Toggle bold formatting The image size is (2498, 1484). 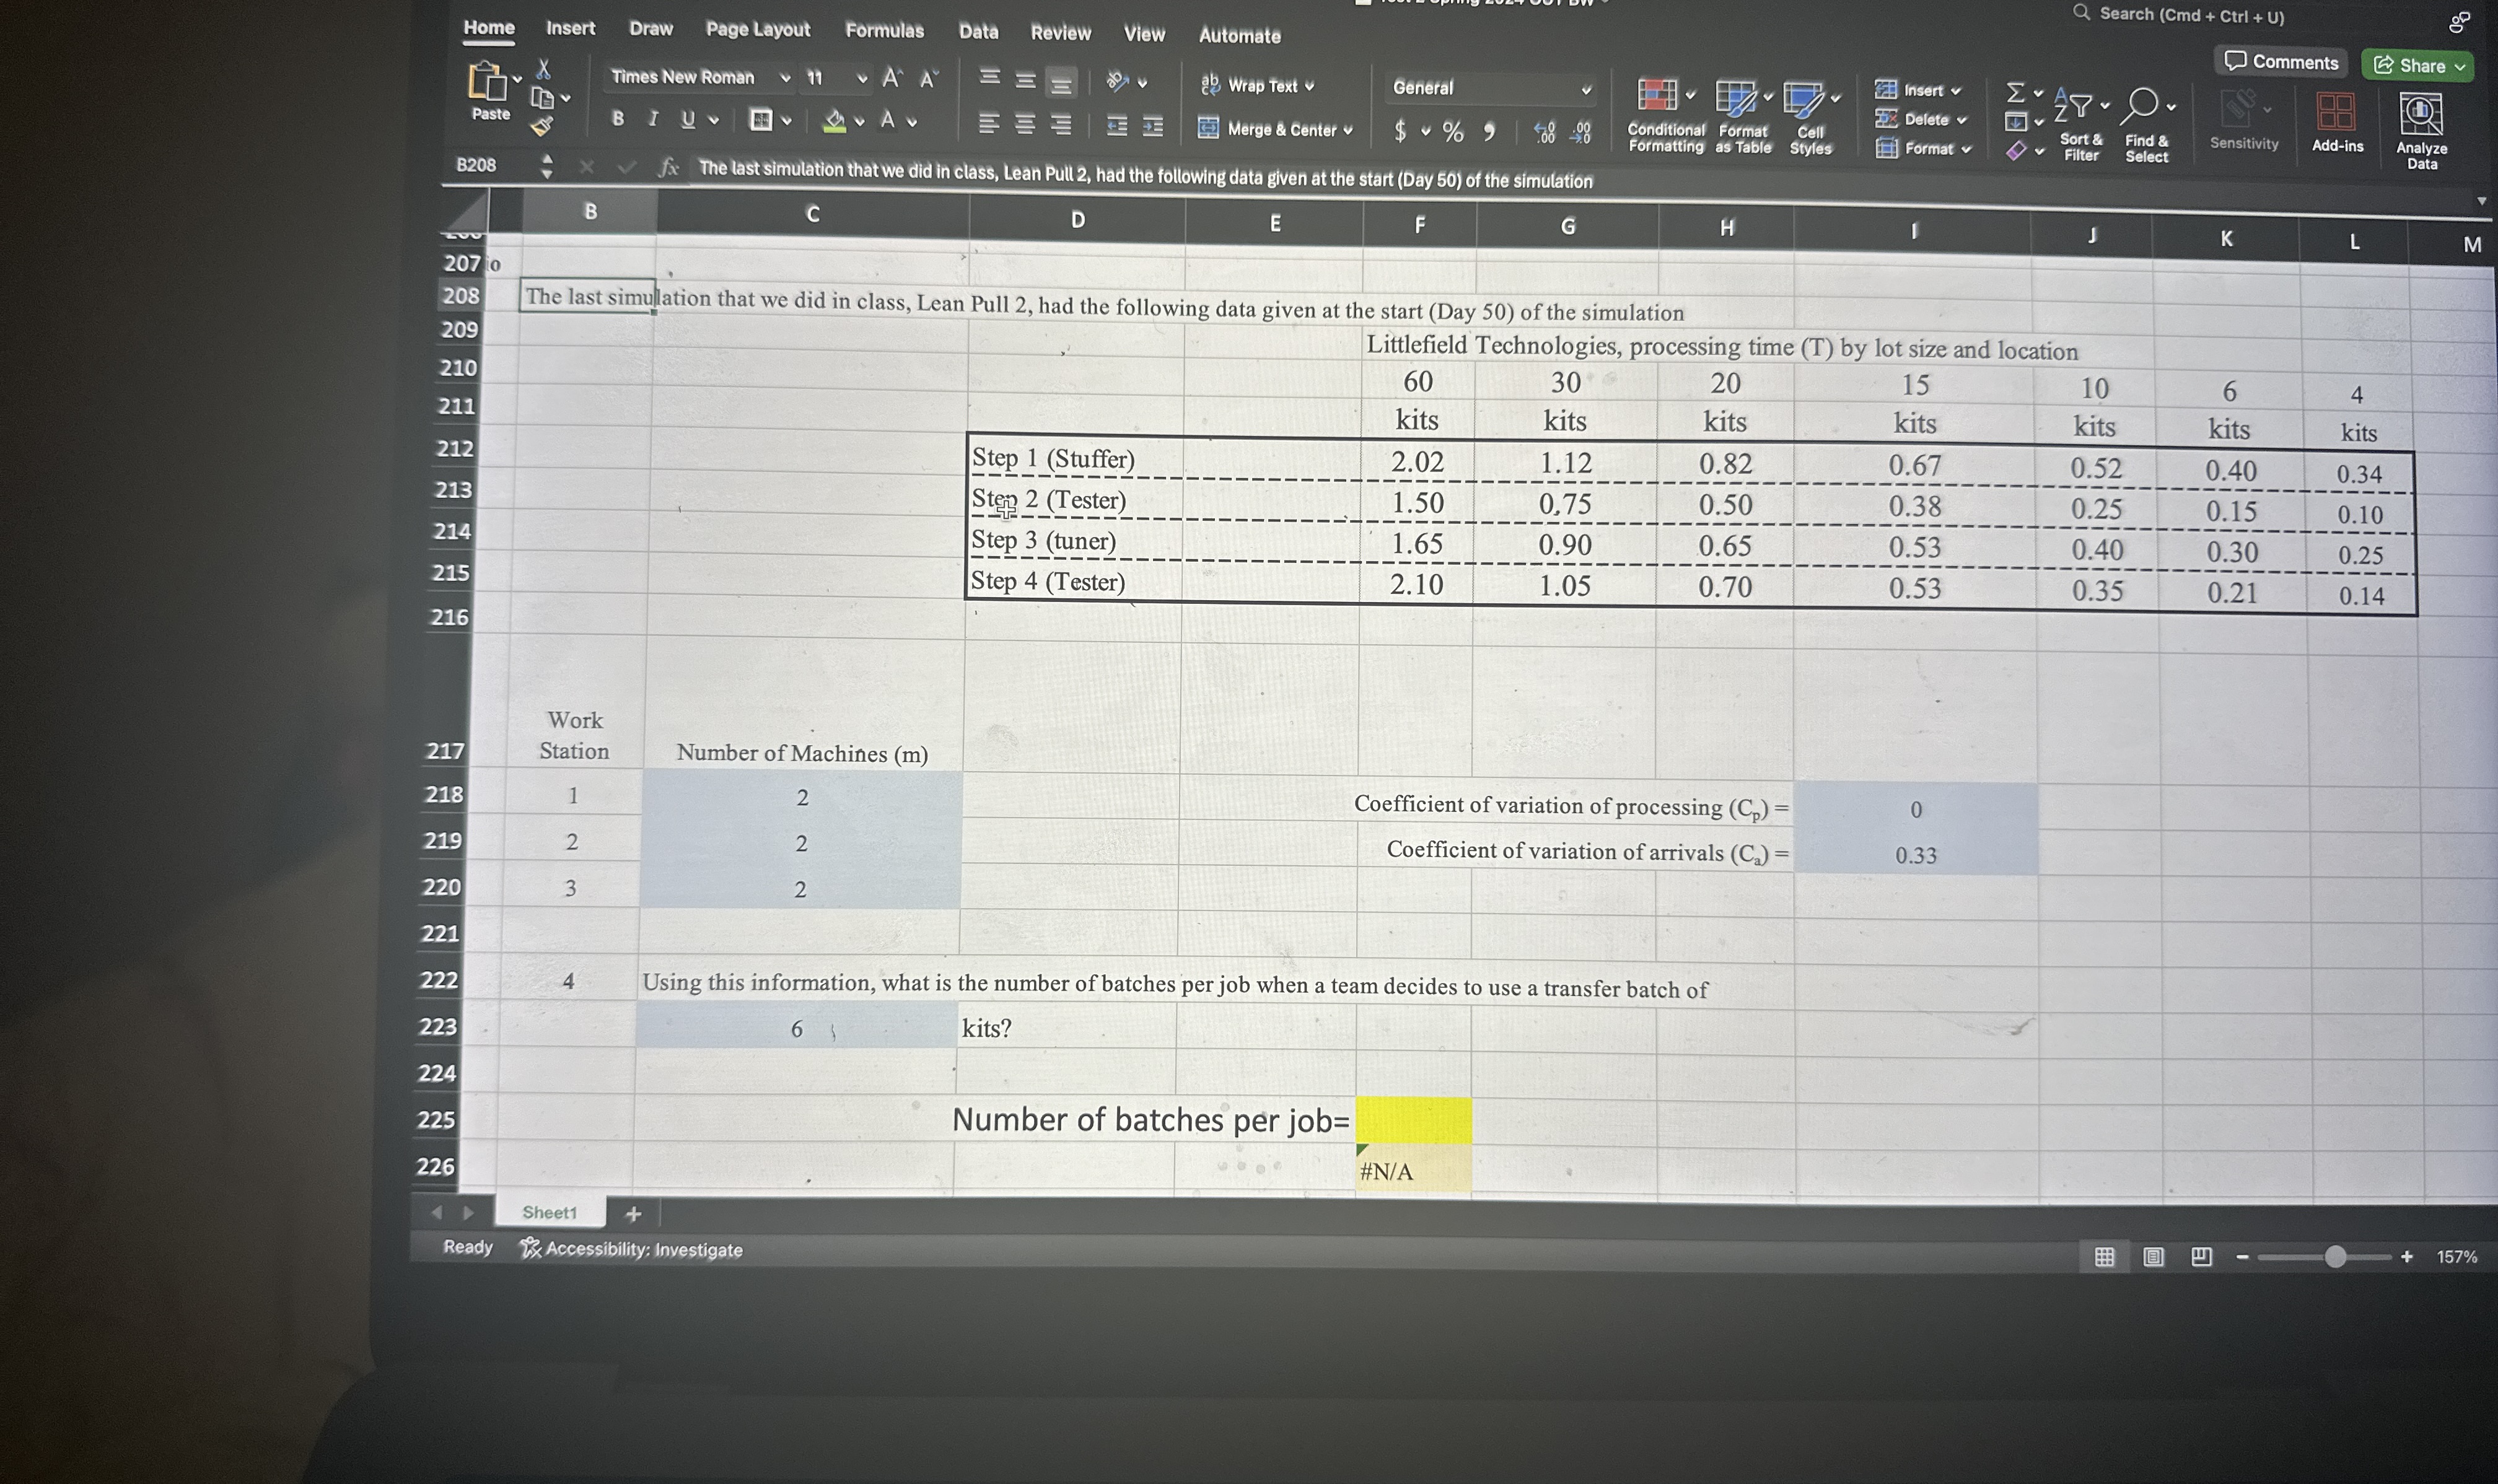(x=617, y=119)
